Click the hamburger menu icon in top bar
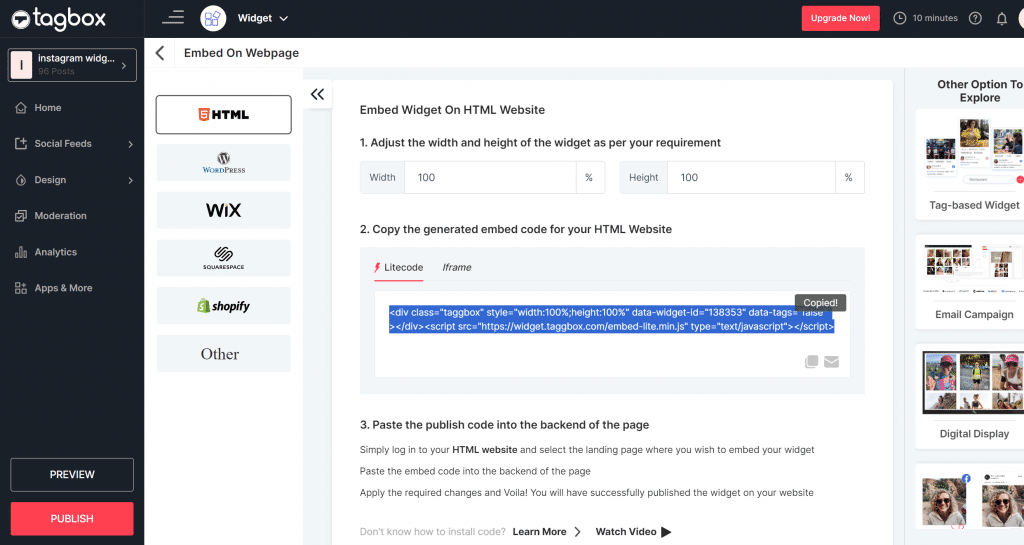Image resolution: width=1024 pixels, height=545 pixels. (173, 17)
